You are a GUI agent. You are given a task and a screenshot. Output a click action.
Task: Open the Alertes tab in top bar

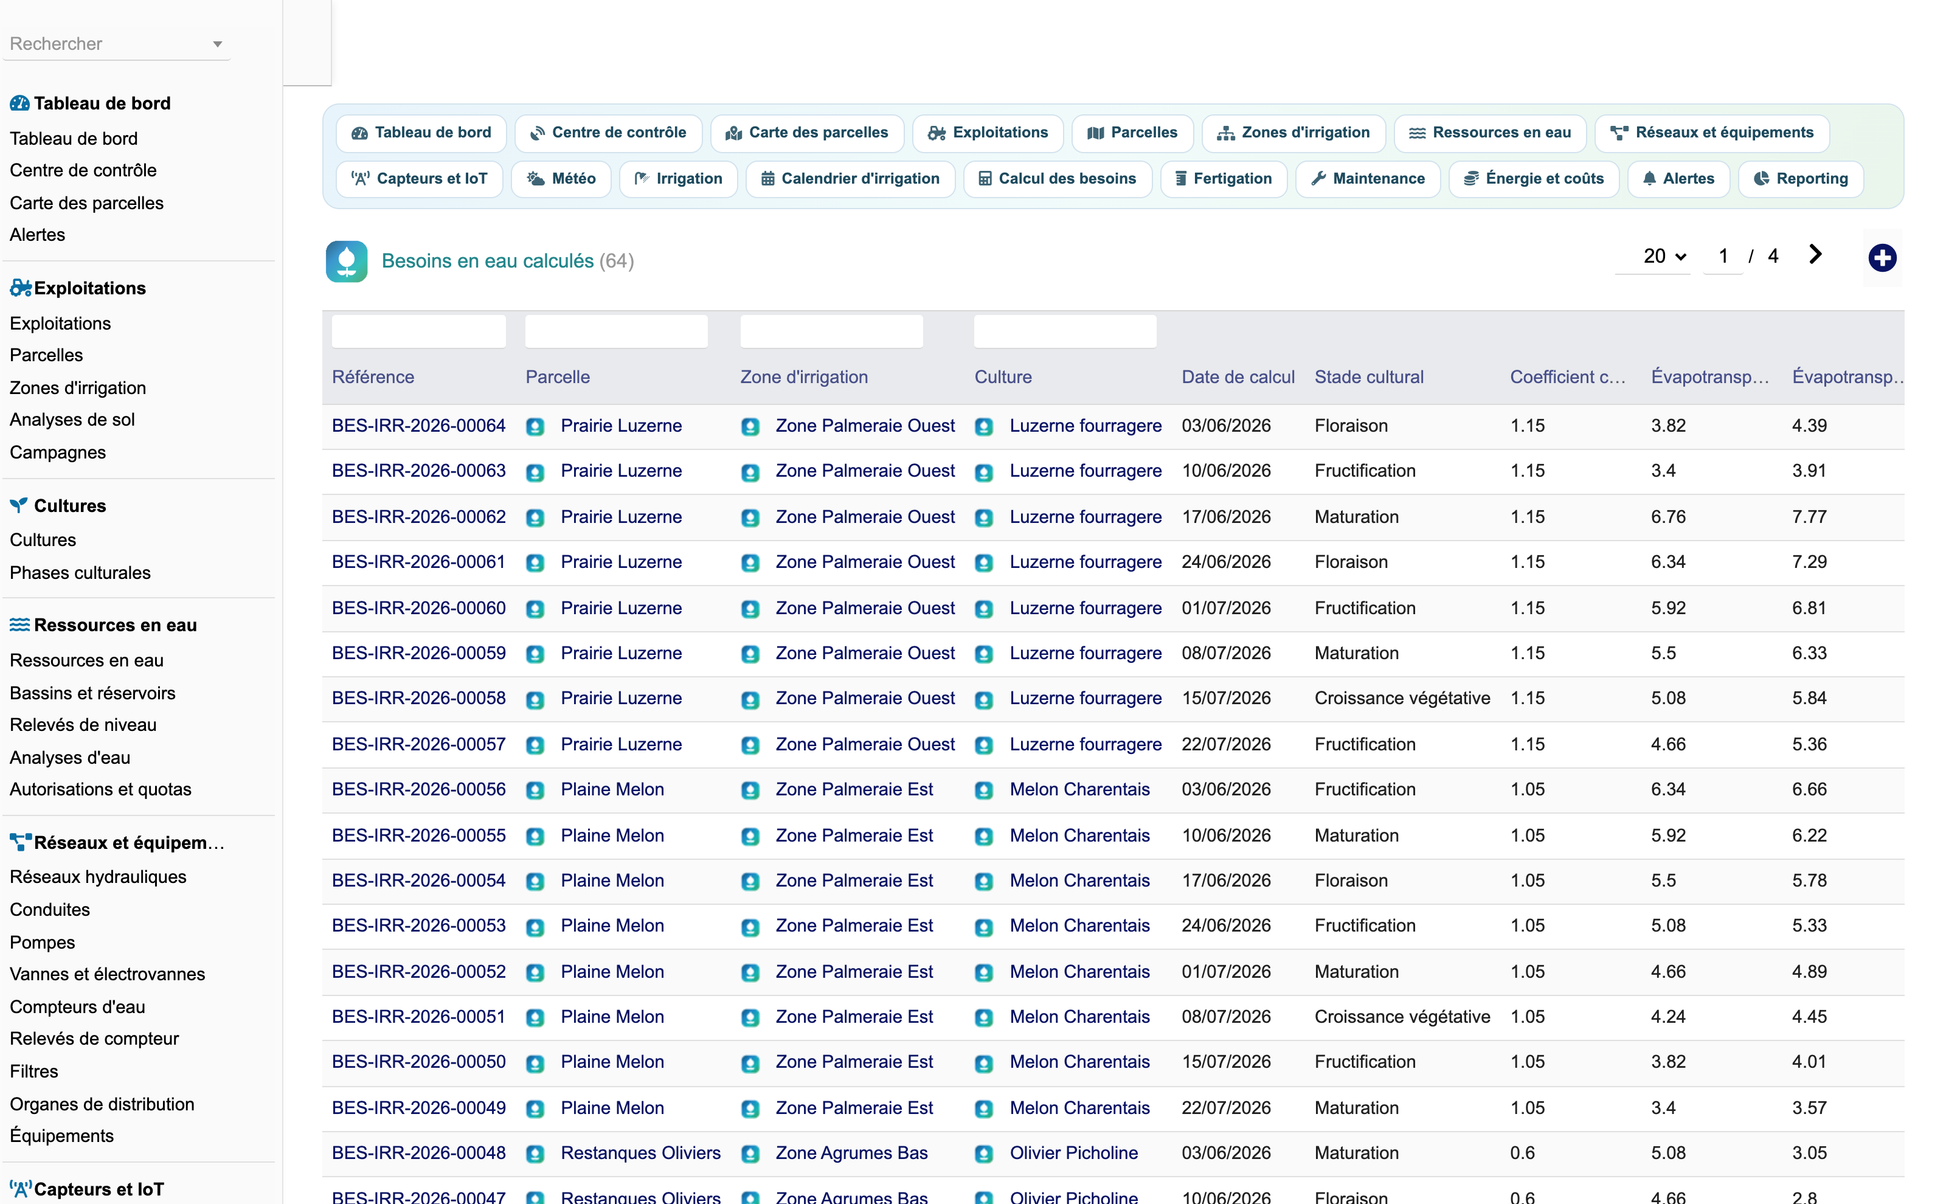(x=1679, y=179)
